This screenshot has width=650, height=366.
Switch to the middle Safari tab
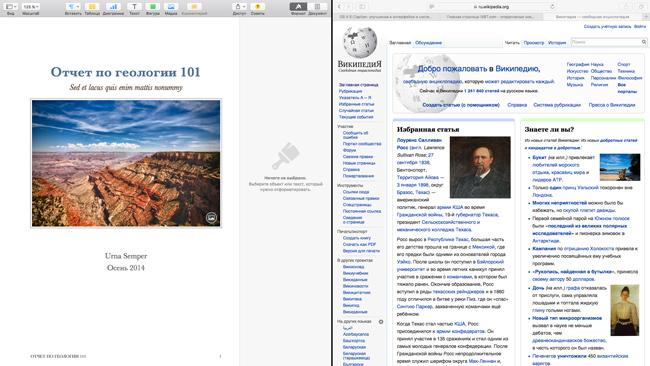(x=490, y=17)
